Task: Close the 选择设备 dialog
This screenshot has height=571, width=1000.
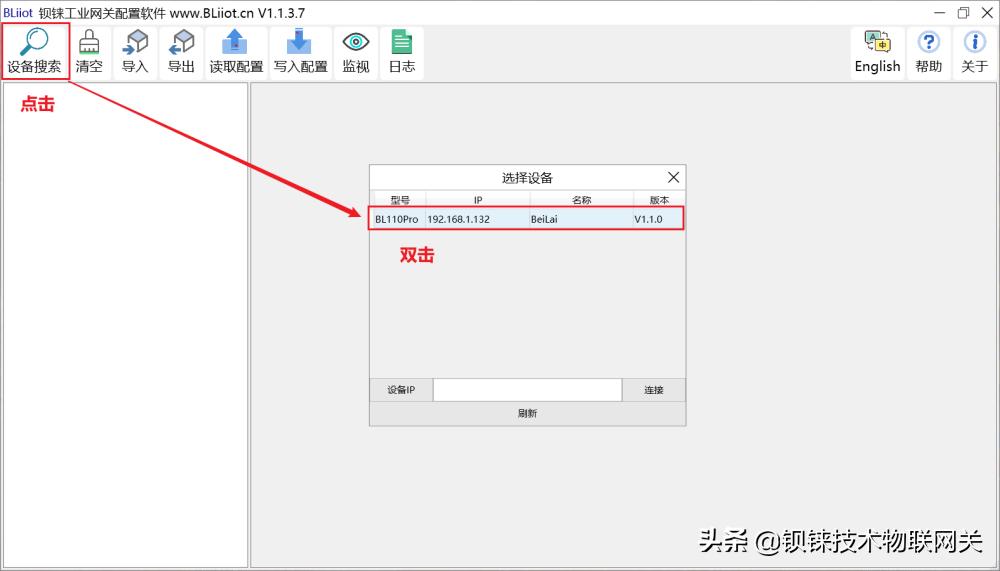Action: (x=673, y=177)
